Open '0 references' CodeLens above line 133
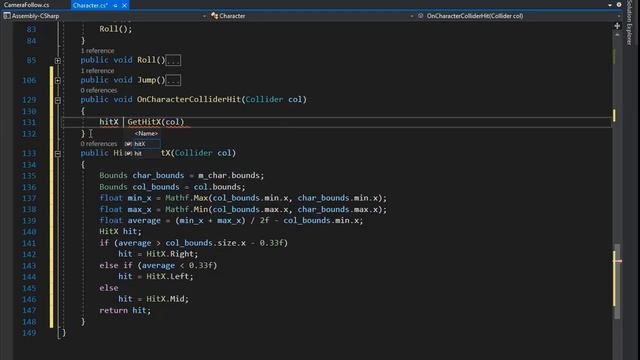Image resolution: width=640 pixels, height=360 pixels. click(99, 144)
